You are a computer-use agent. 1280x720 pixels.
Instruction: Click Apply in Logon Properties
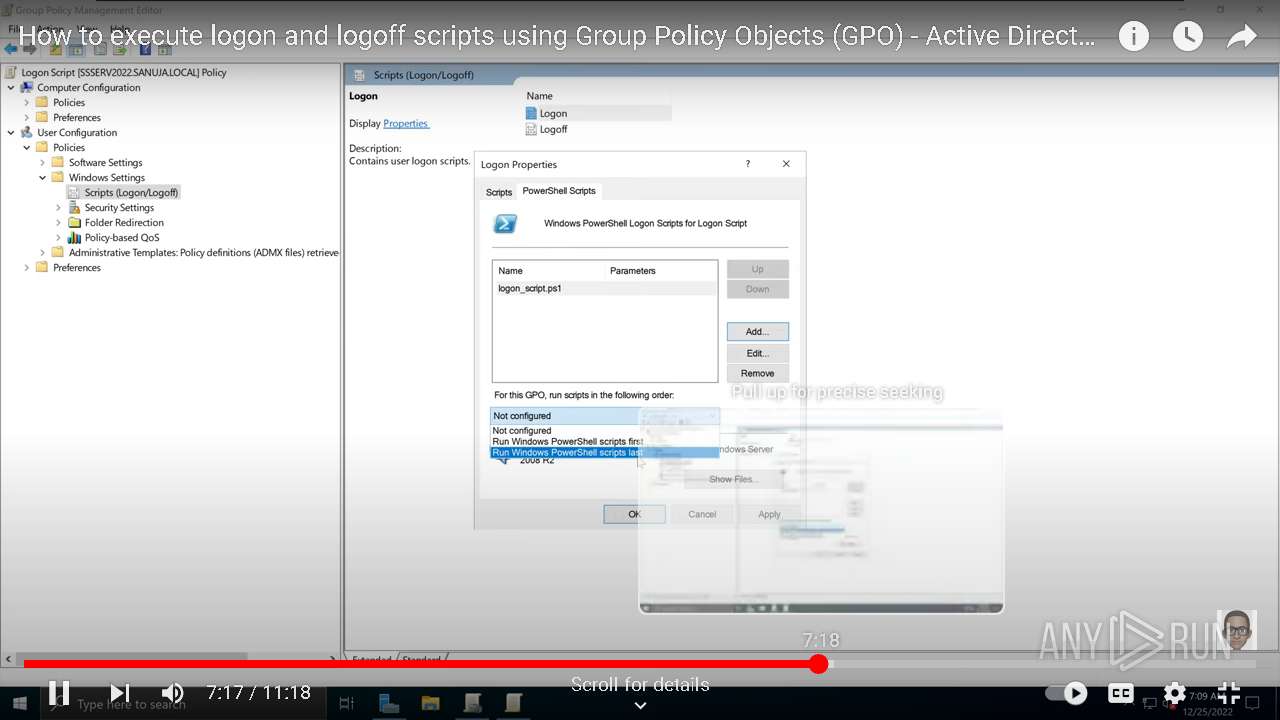click(769, 514)
